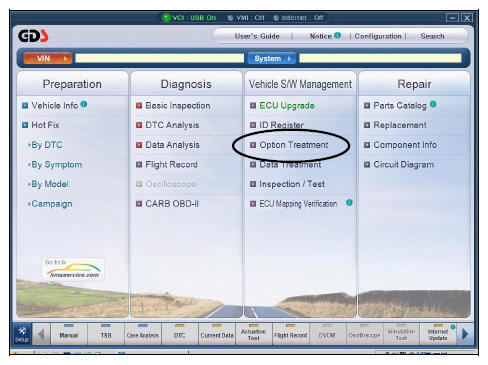Open Flight Record in bottom toolbar
The height and width of the screenshot is (365, 488).
291,334
